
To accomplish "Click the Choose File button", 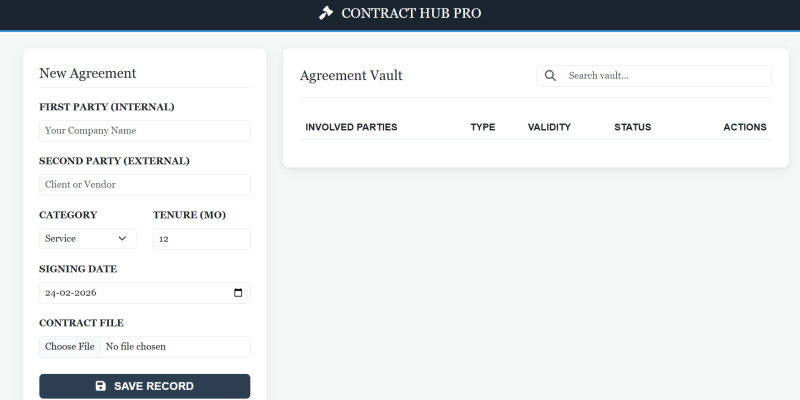I will (70, 347).
